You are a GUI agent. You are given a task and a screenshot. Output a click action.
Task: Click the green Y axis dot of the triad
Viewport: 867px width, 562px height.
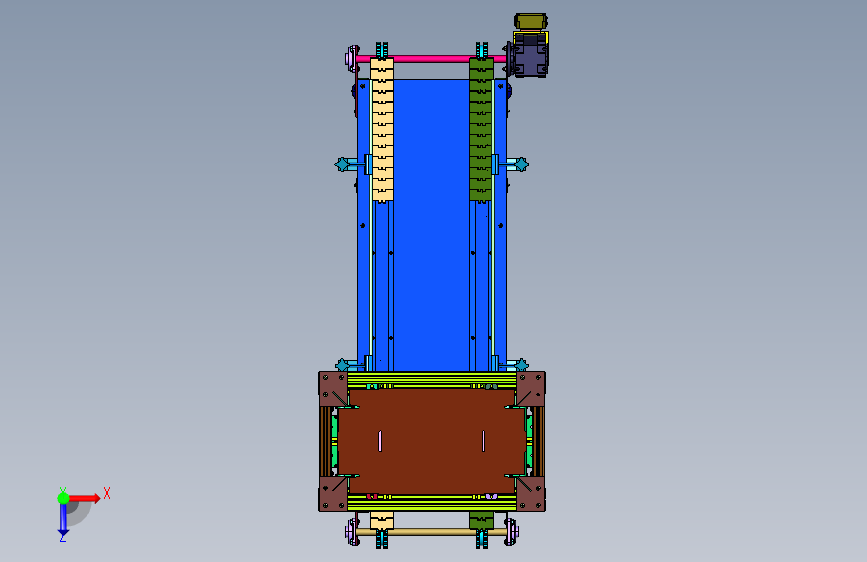[x=63, y=498]
